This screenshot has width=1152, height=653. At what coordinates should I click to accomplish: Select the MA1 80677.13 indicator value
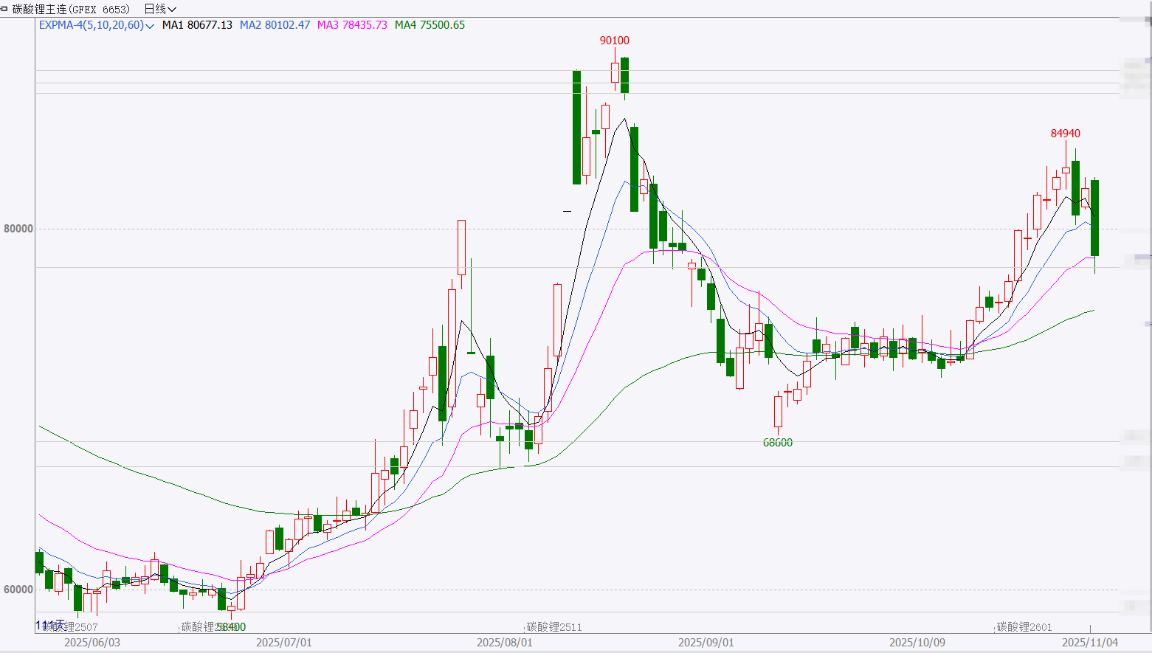(x=197, y=25)
